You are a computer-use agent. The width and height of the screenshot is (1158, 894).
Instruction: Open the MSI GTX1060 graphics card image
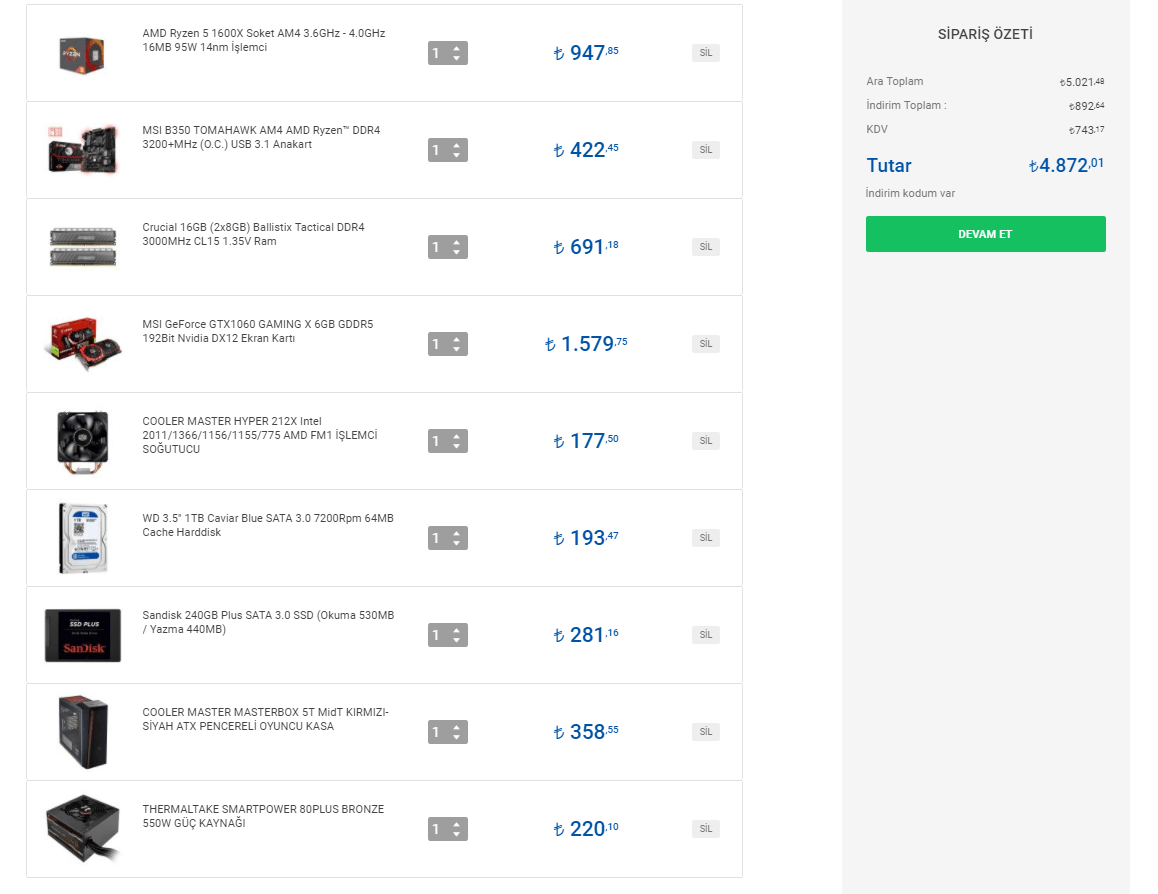pos(82,344)
